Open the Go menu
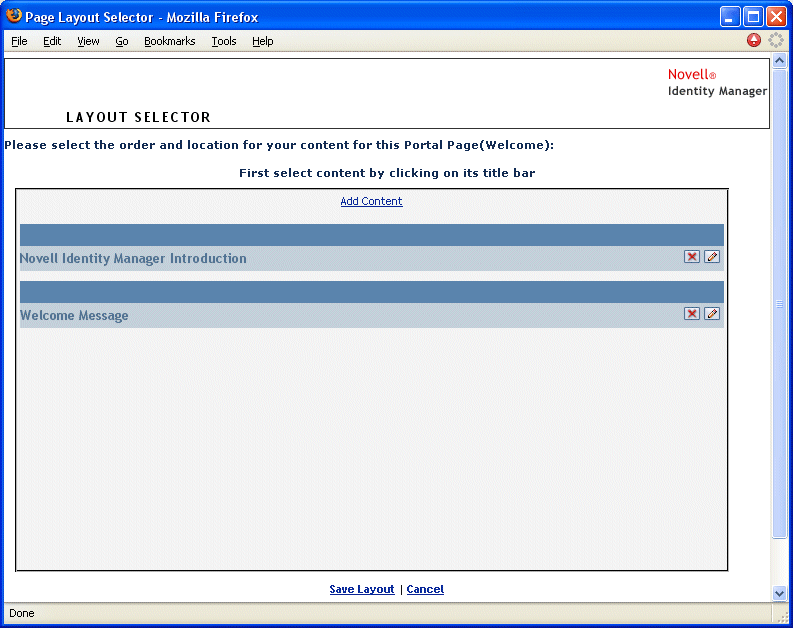This screenshot has width=793, height=628. 122,41
